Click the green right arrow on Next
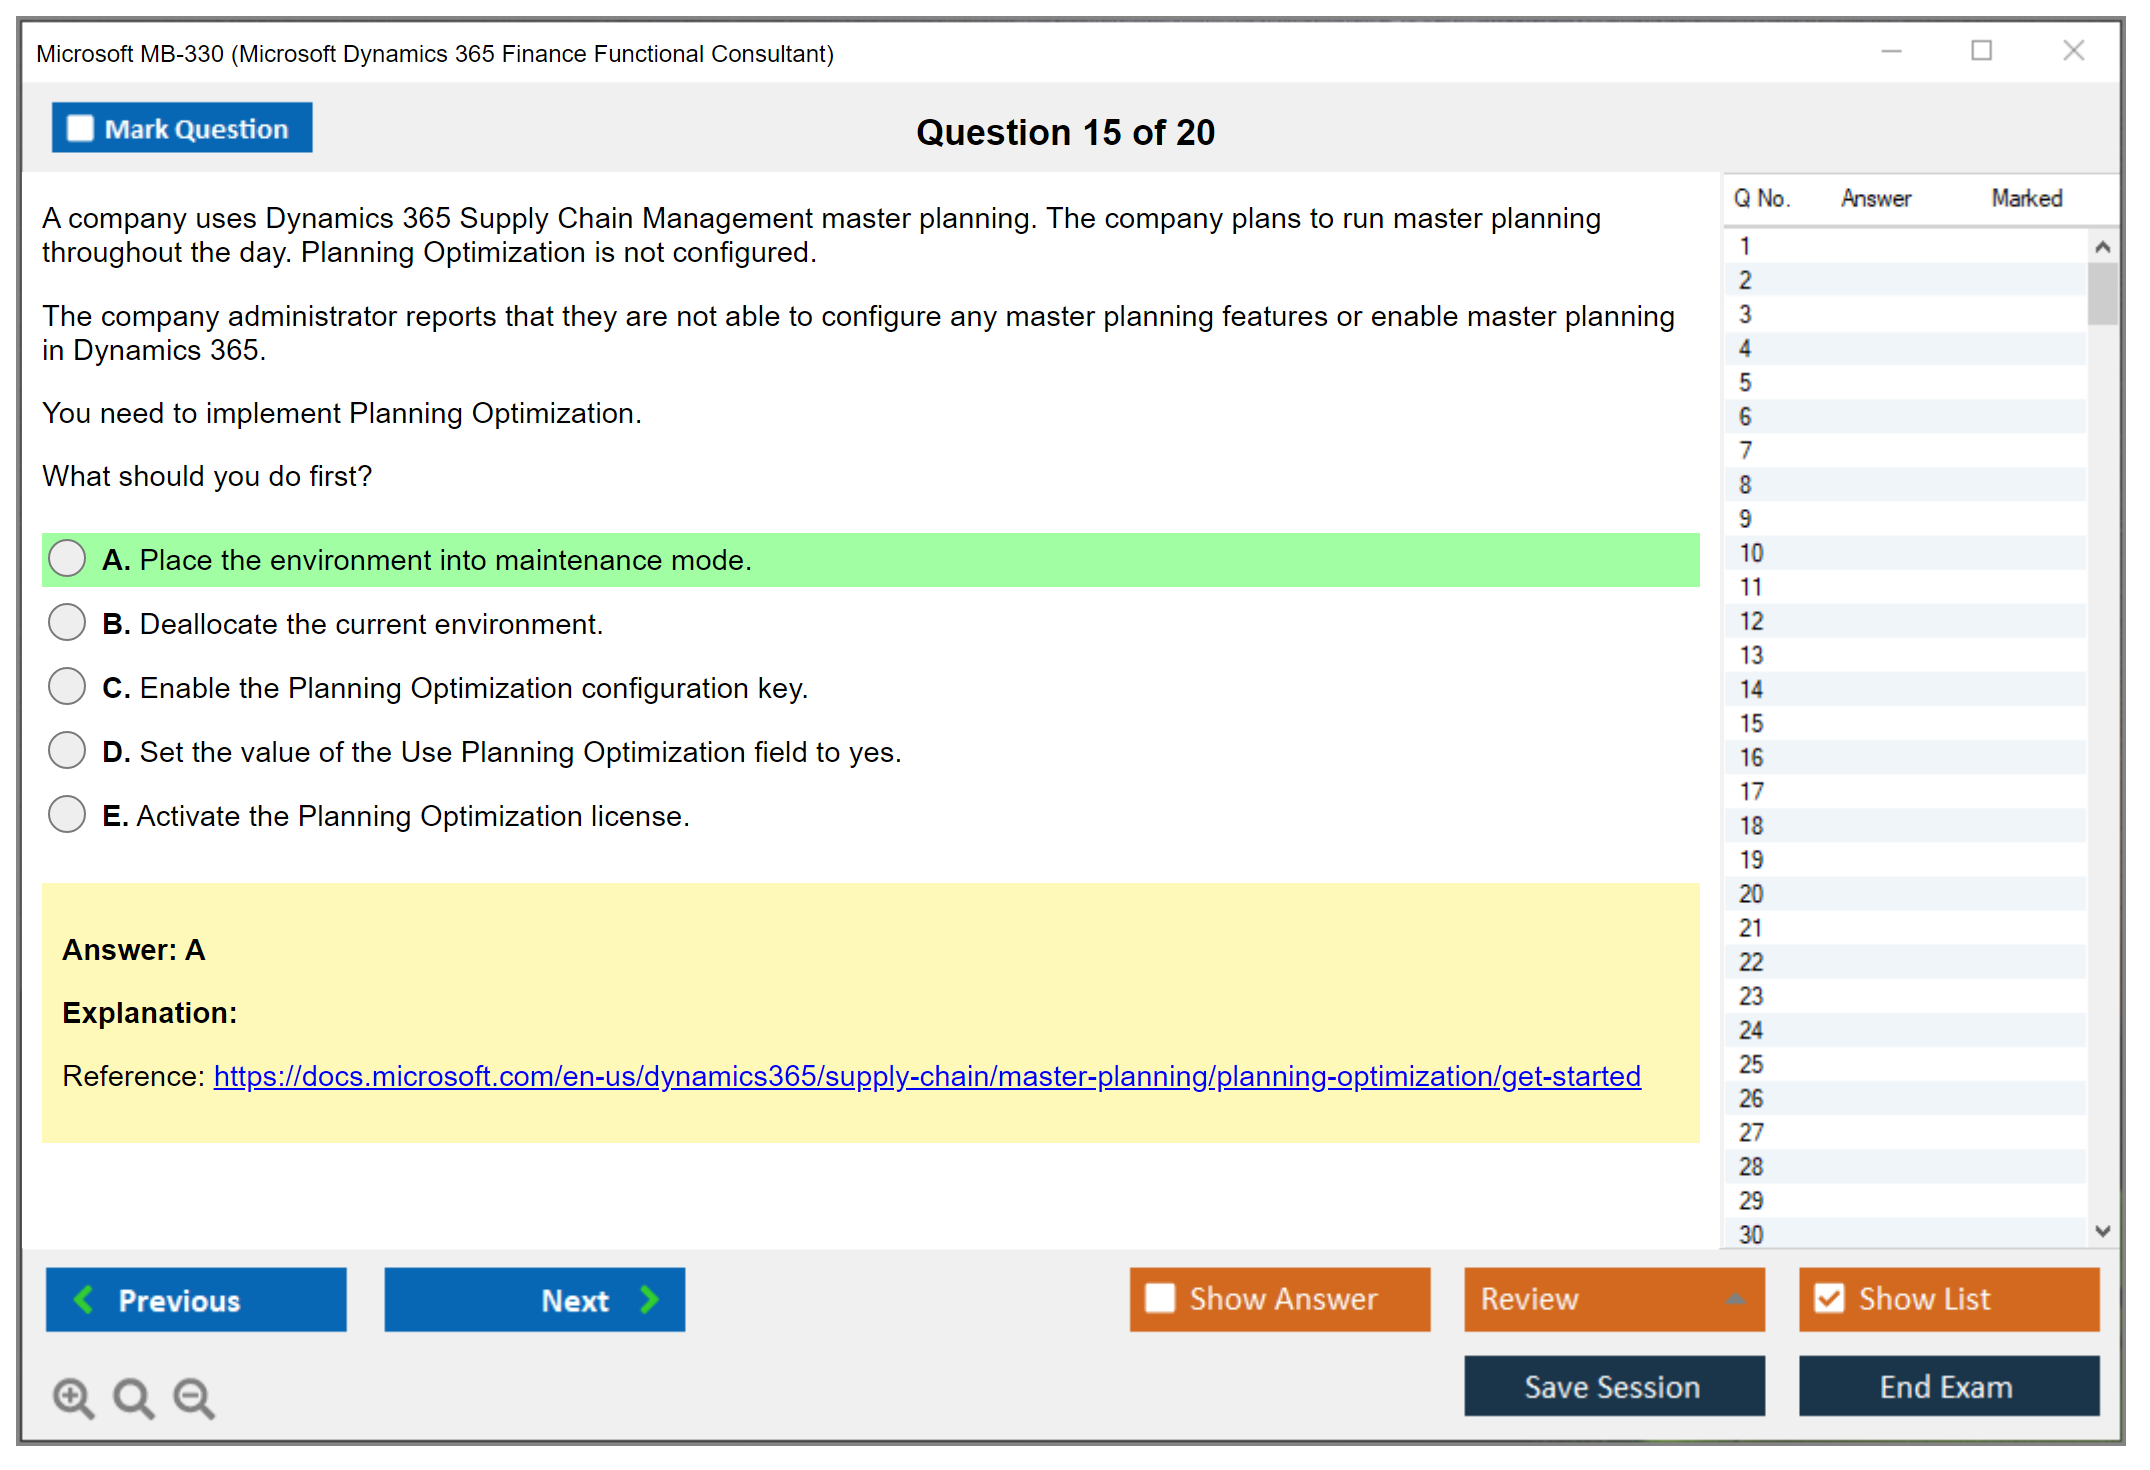The height and width of the screenshot is (1470, 2150). (649, 1299)
